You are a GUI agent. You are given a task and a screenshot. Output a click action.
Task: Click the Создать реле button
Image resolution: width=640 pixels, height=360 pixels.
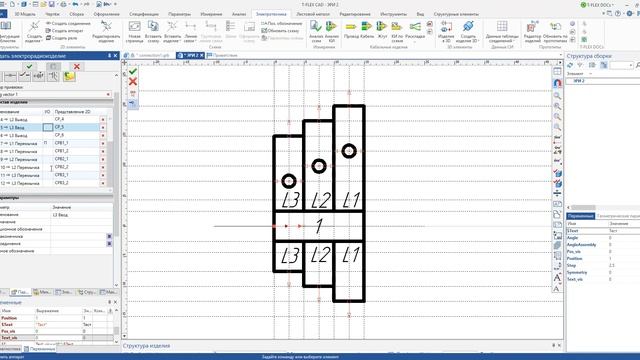[62, 38]
